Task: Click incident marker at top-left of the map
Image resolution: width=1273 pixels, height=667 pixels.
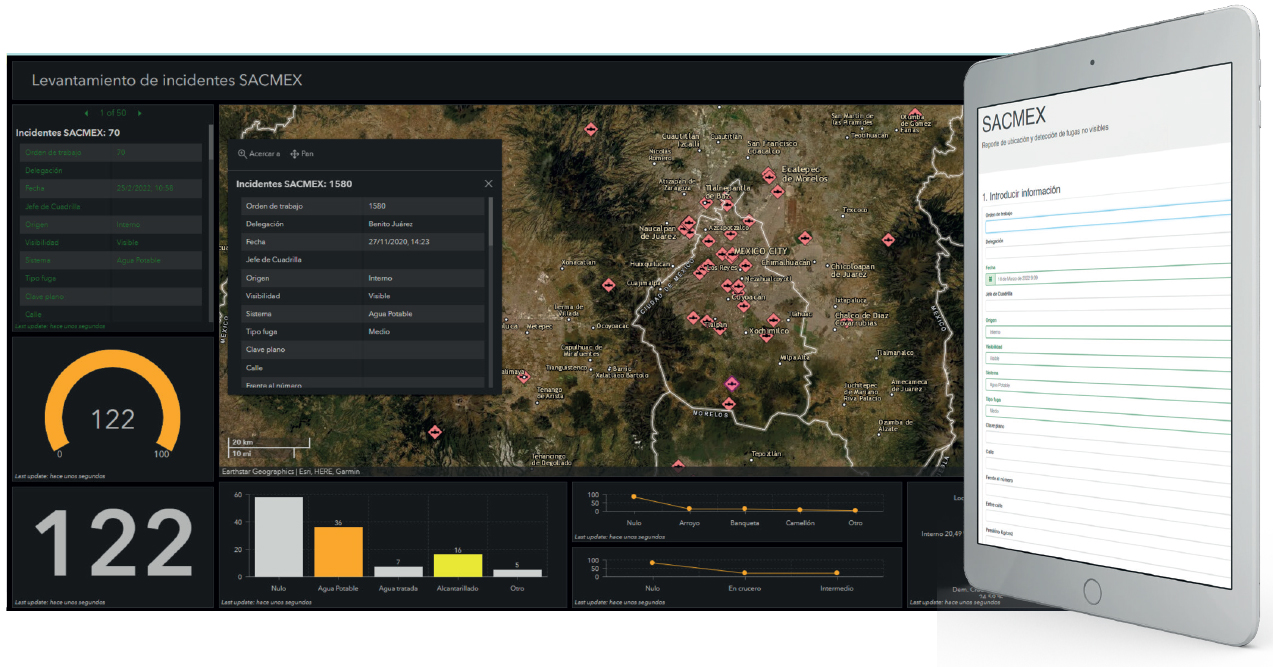Action: point(590,130)
